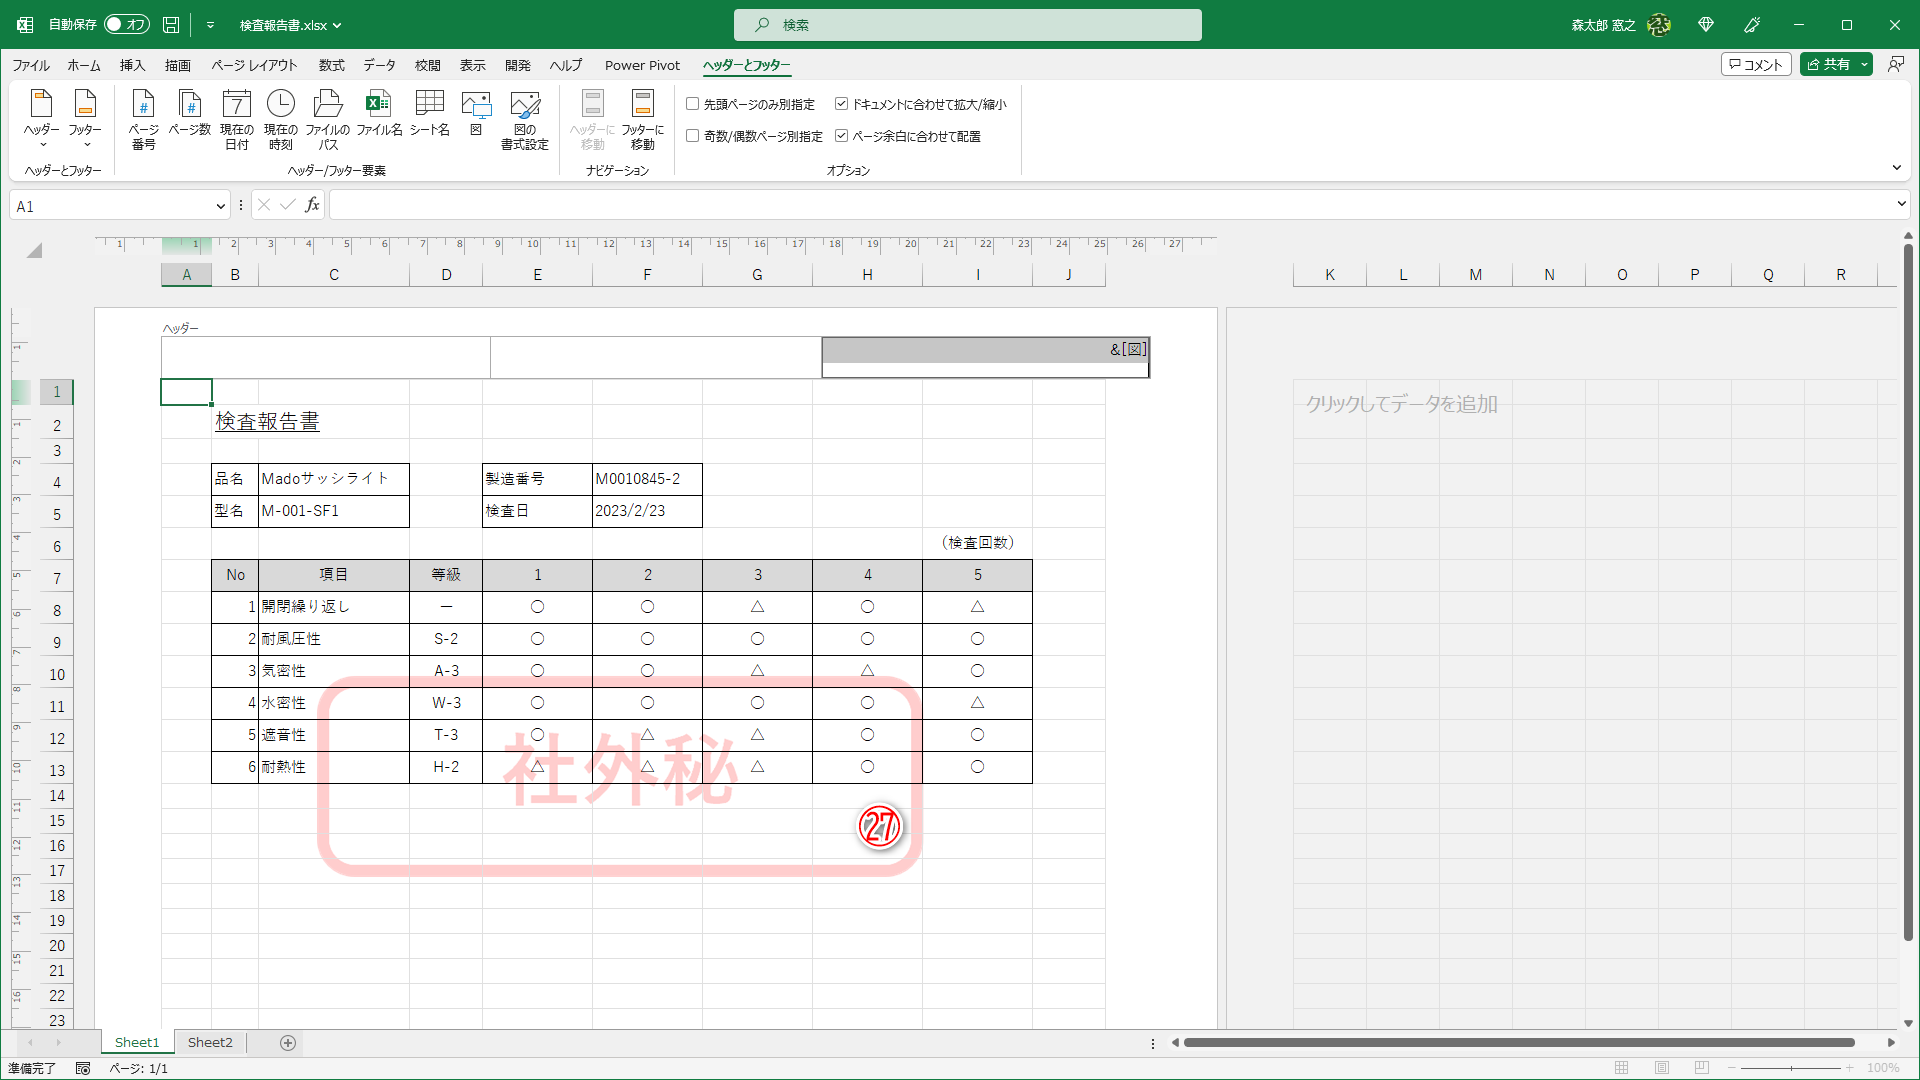1920x1080 pixels.
Task: Enable different first page header
Action: (692, 103)
